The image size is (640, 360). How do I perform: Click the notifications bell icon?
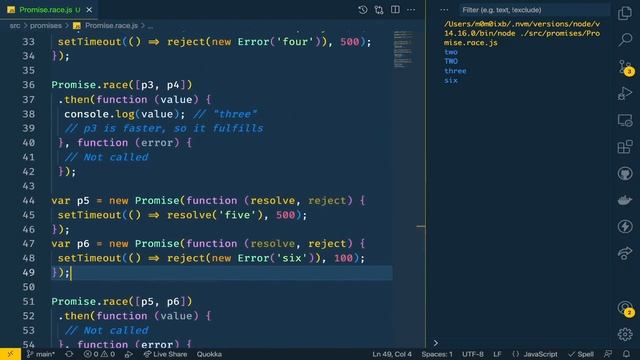[626, 354]
